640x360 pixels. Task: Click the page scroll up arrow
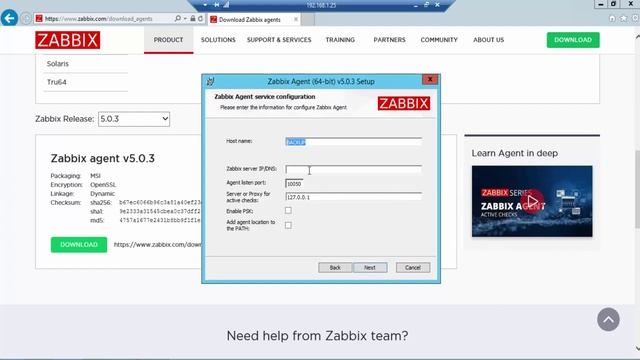[x=637, y=37]
